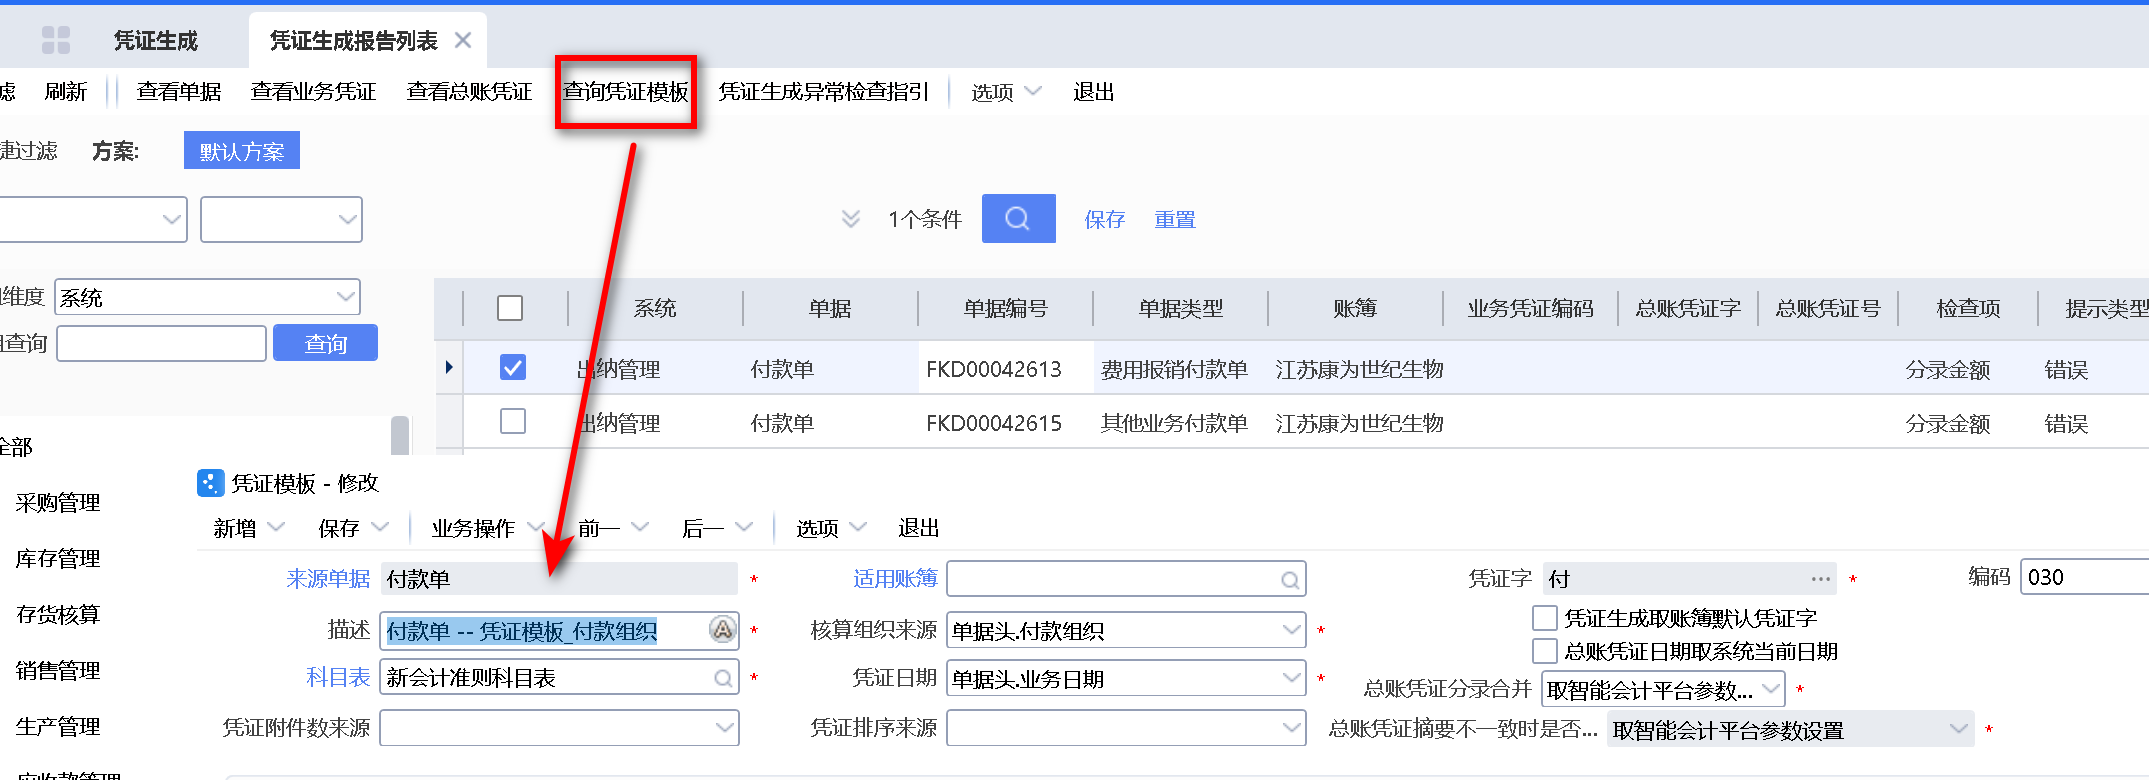Screen dimensions: 2149x780
Task: Select 库存管理 in the left tree
Action: [x=58, y=559]
